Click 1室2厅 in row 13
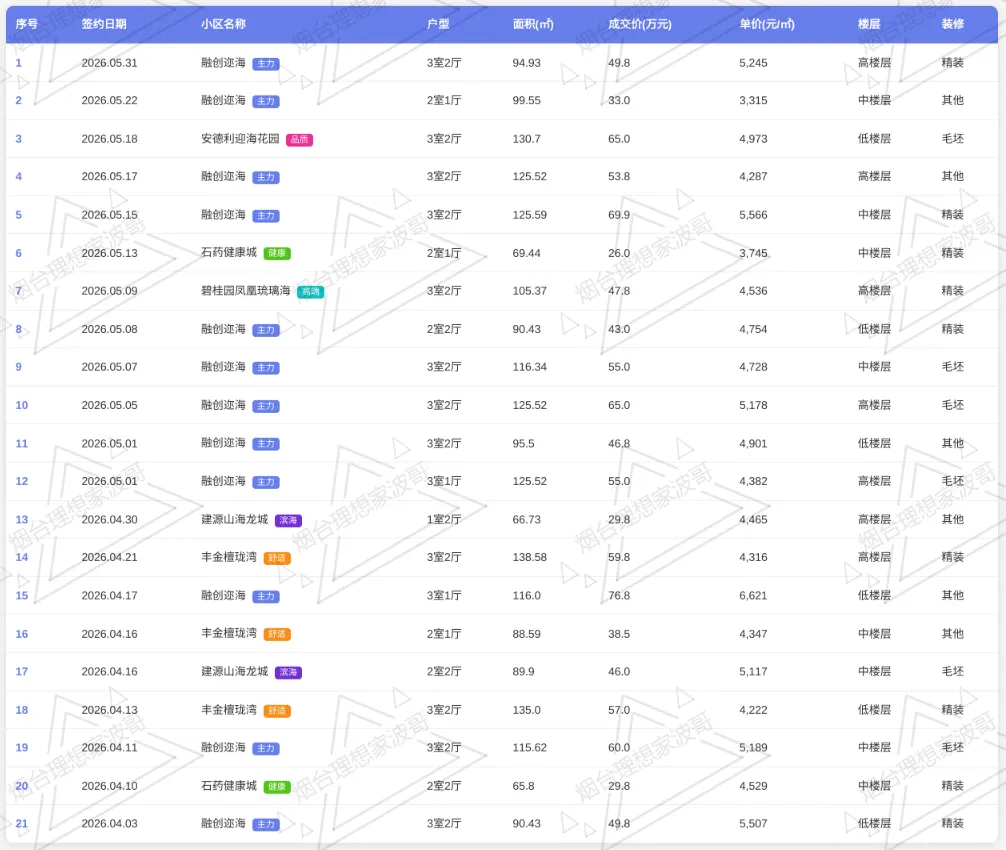Image resolution: width=1006 pixels, height=850 pixels. [444, 519]
